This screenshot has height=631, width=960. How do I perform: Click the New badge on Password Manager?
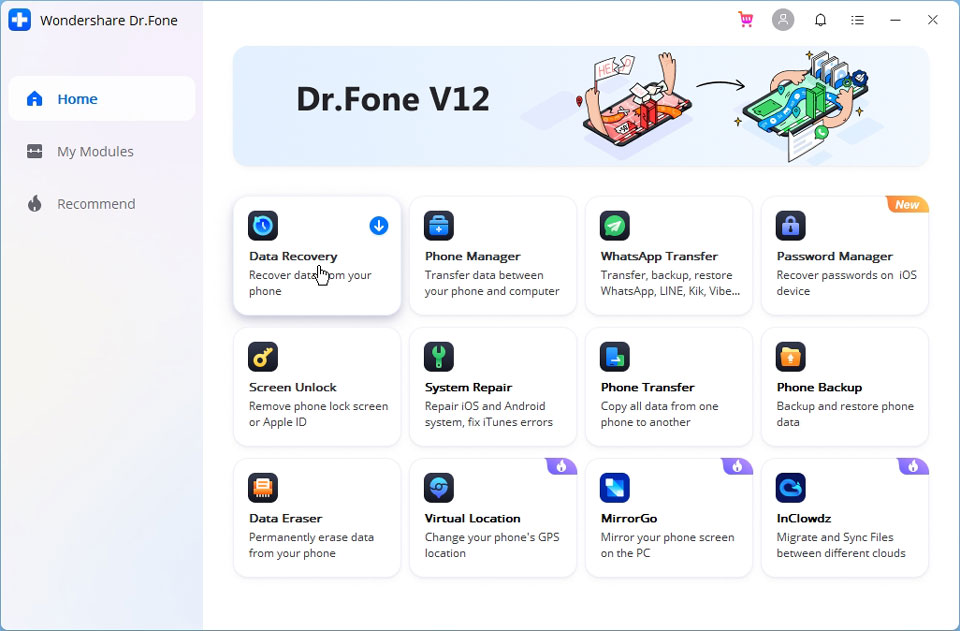point(907,204)
